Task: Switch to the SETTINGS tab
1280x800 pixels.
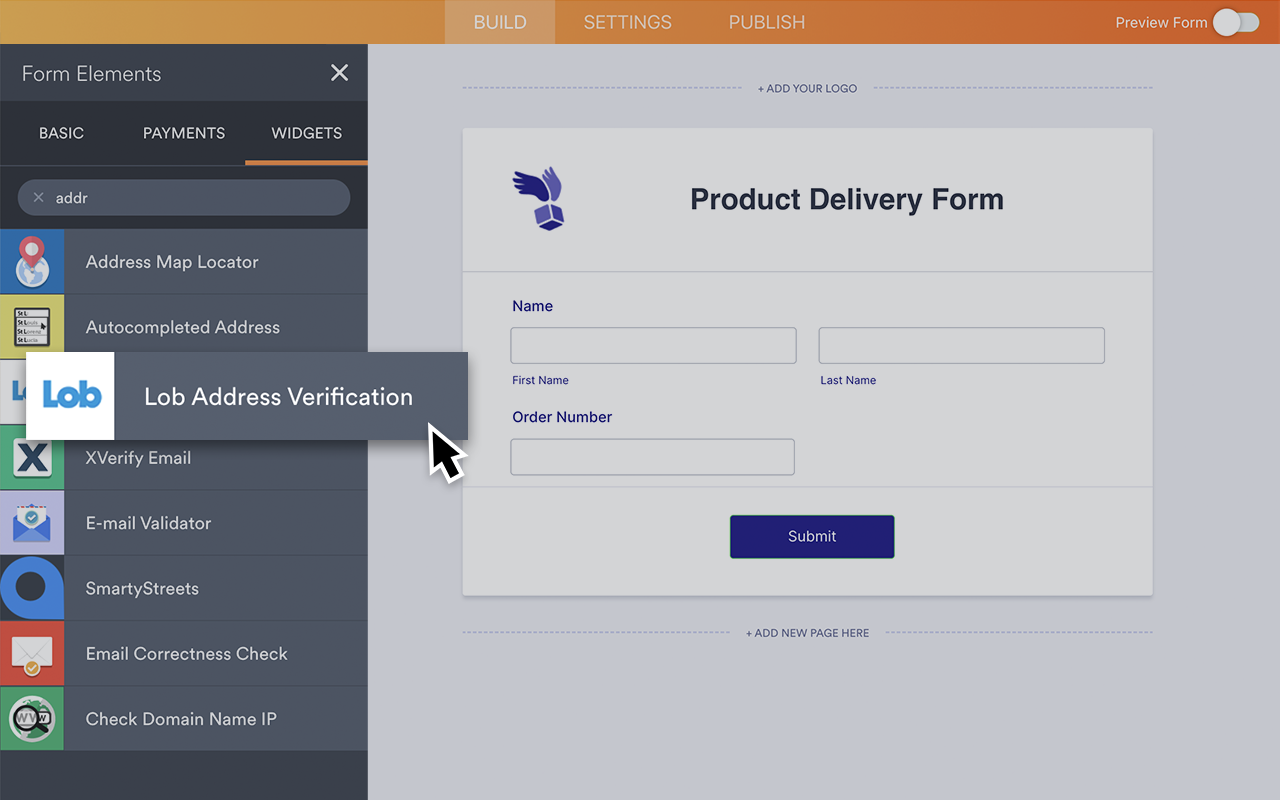Action: (627, 22)
